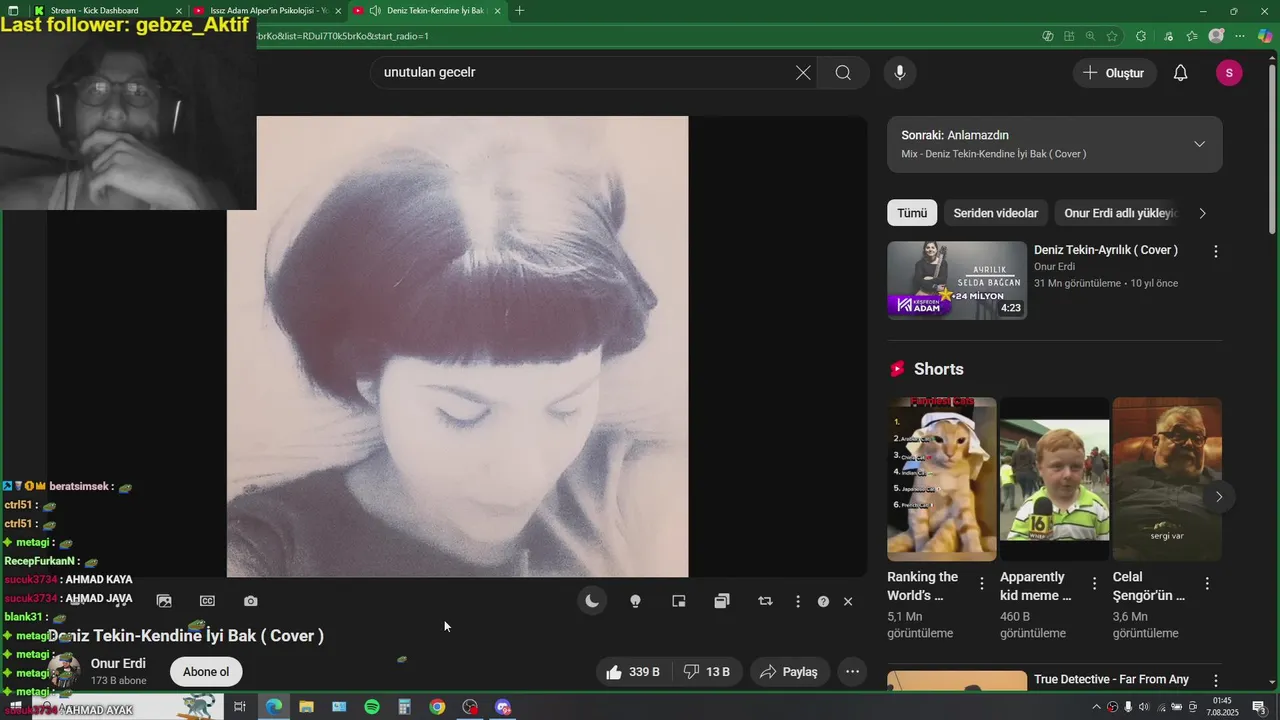Add the page to favorites with the star

pos(1112,36)
